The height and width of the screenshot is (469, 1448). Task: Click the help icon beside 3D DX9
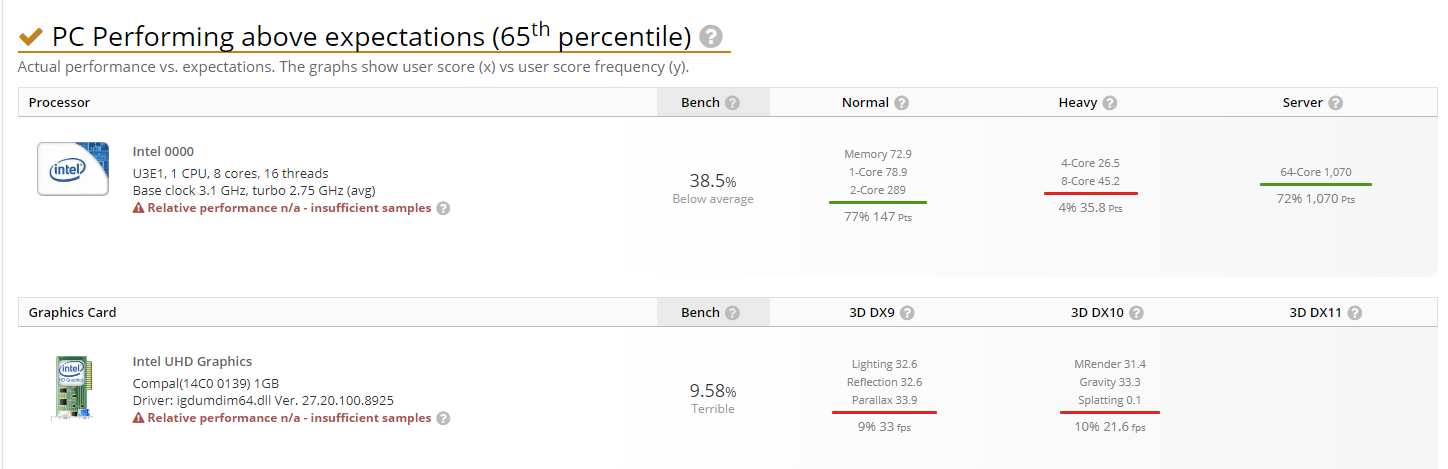click(908, 313)
